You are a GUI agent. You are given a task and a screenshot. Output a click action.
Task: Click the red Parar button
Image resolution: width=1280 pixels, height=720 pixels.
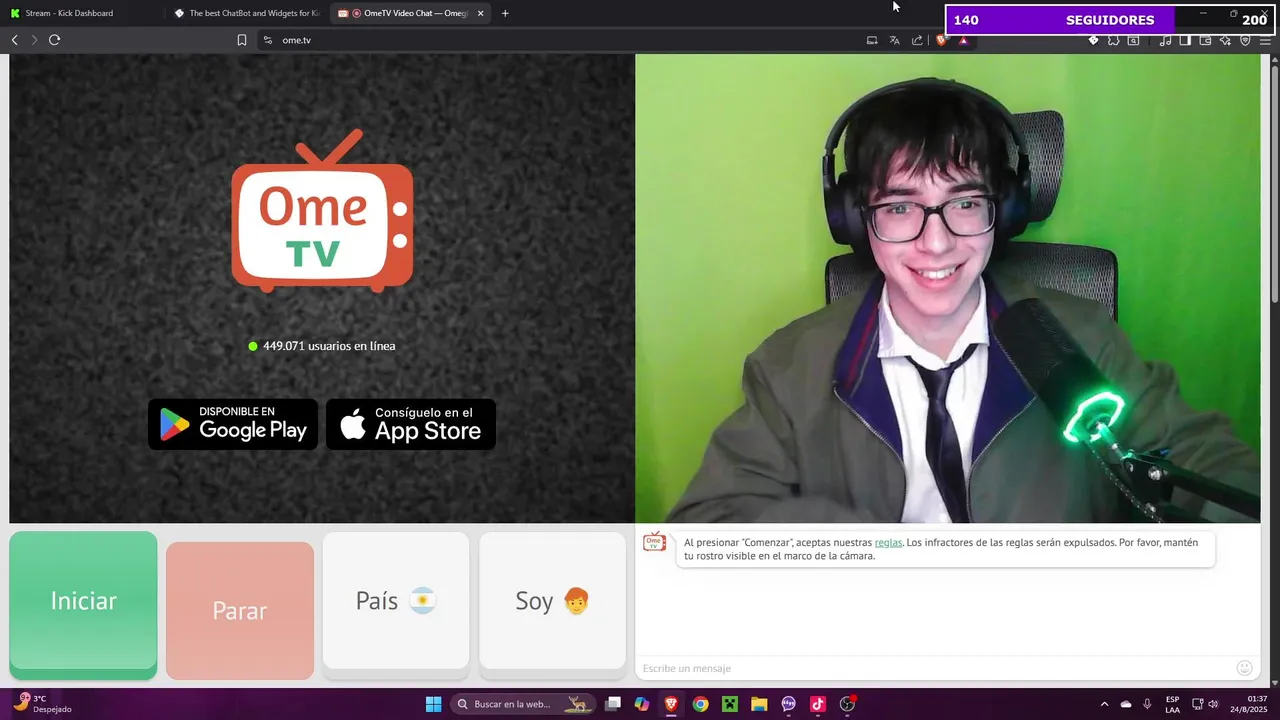(x=240, y=610)
